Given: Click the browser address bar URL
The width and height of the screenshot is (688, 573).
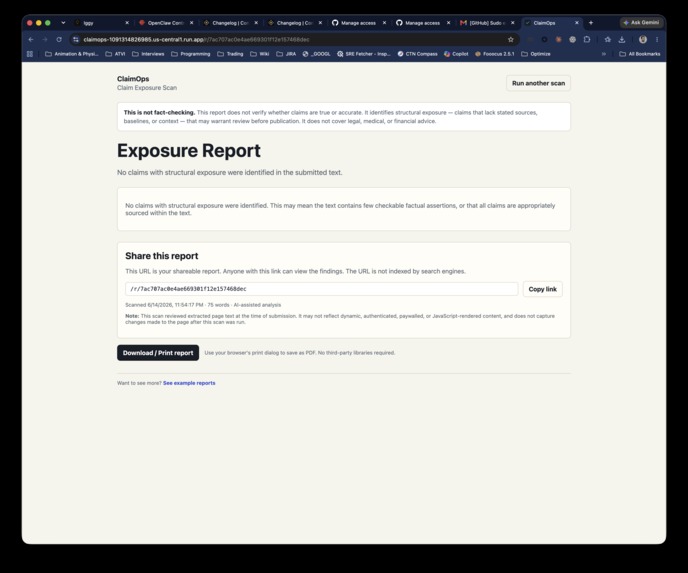Looking at the screenshot, I should pos(196,39).
